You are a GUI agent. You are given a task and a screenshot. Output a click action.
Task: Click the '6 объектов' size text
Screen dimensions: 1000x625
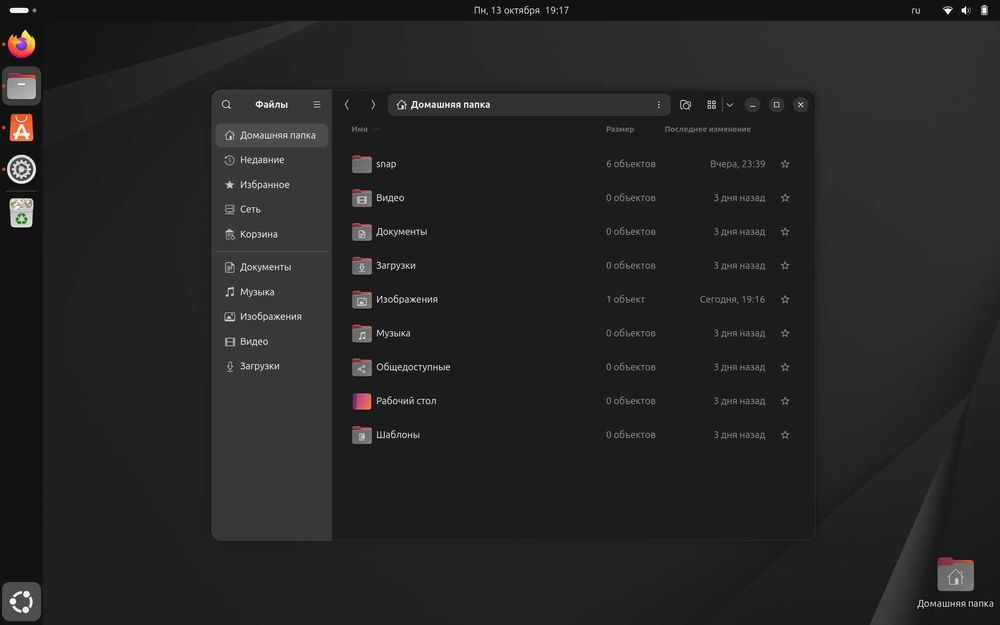[631, 164]
